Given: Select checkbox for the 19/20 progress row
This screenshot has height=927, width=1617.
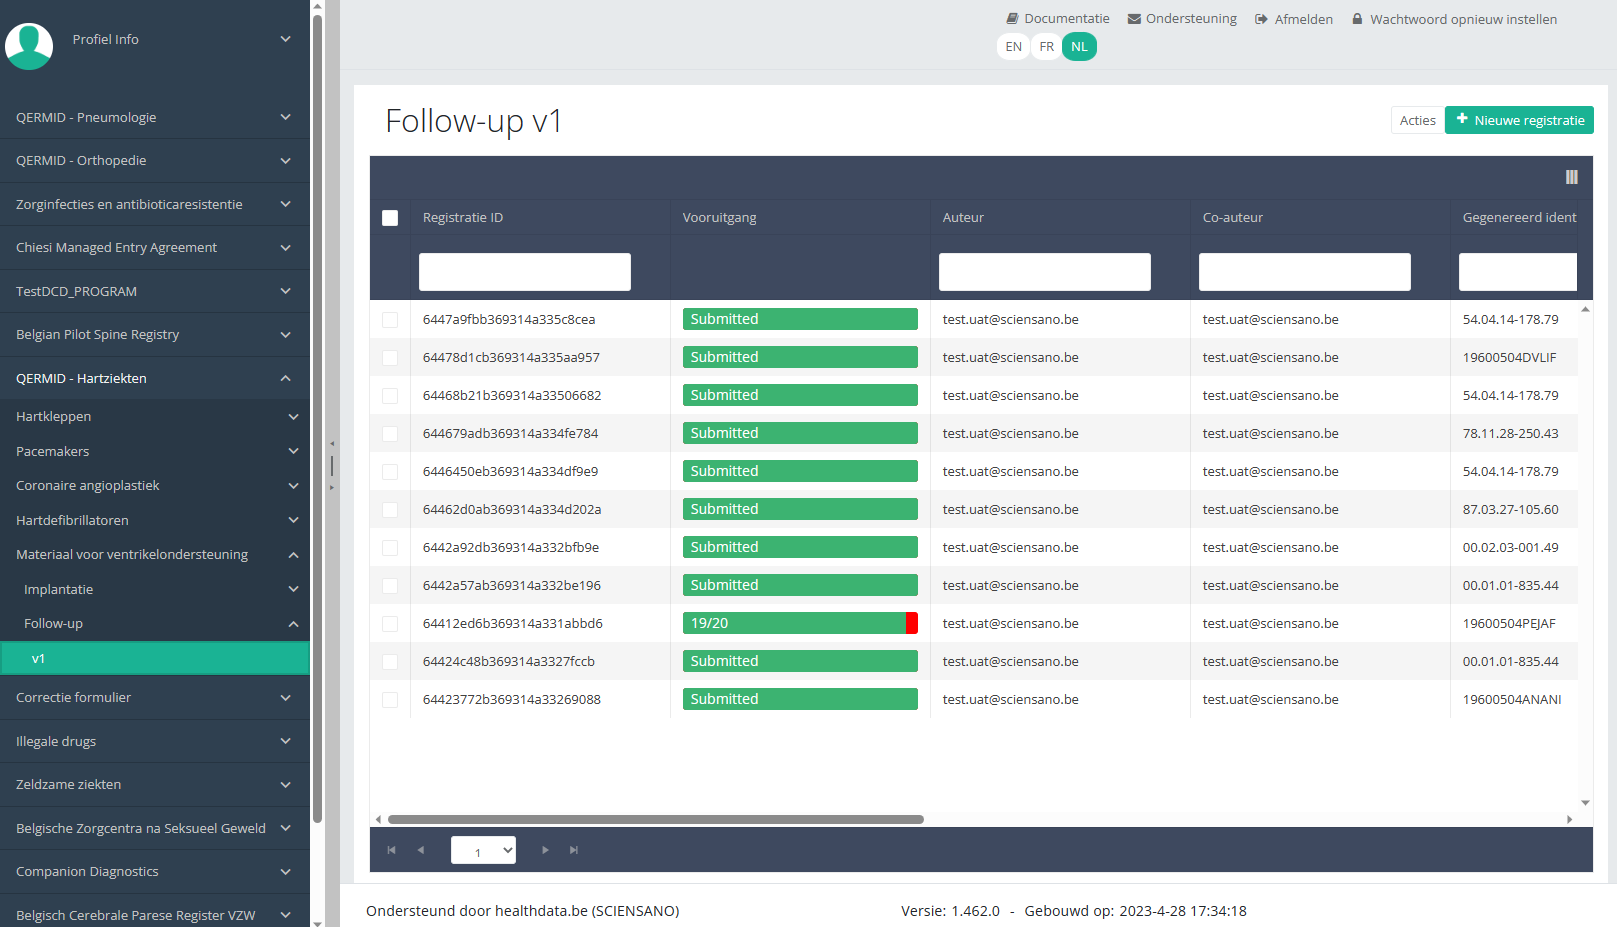Looking at the screenshot, I should pyautogui.click(x=390, y=624).
